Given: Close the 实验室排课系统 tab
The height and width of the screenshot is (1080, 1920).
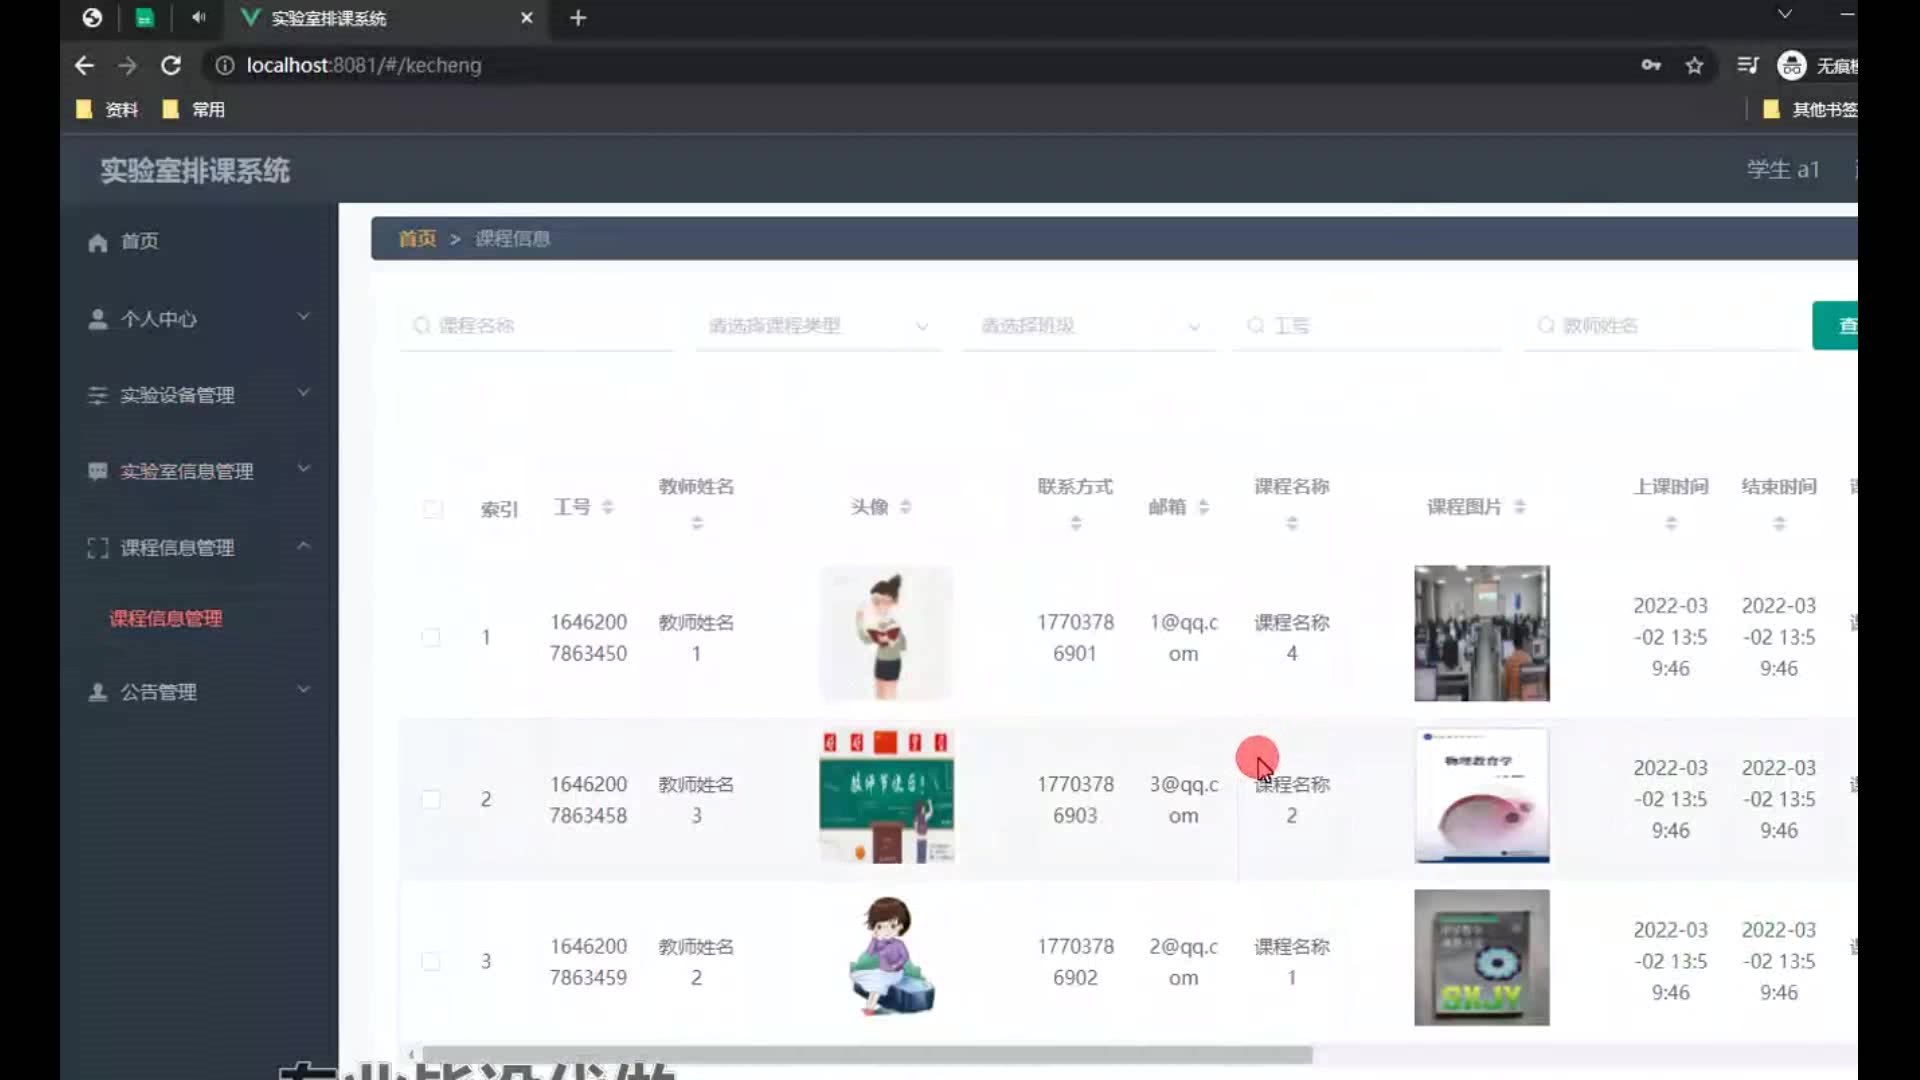Looking at the screenshot, I should [527, 18].
